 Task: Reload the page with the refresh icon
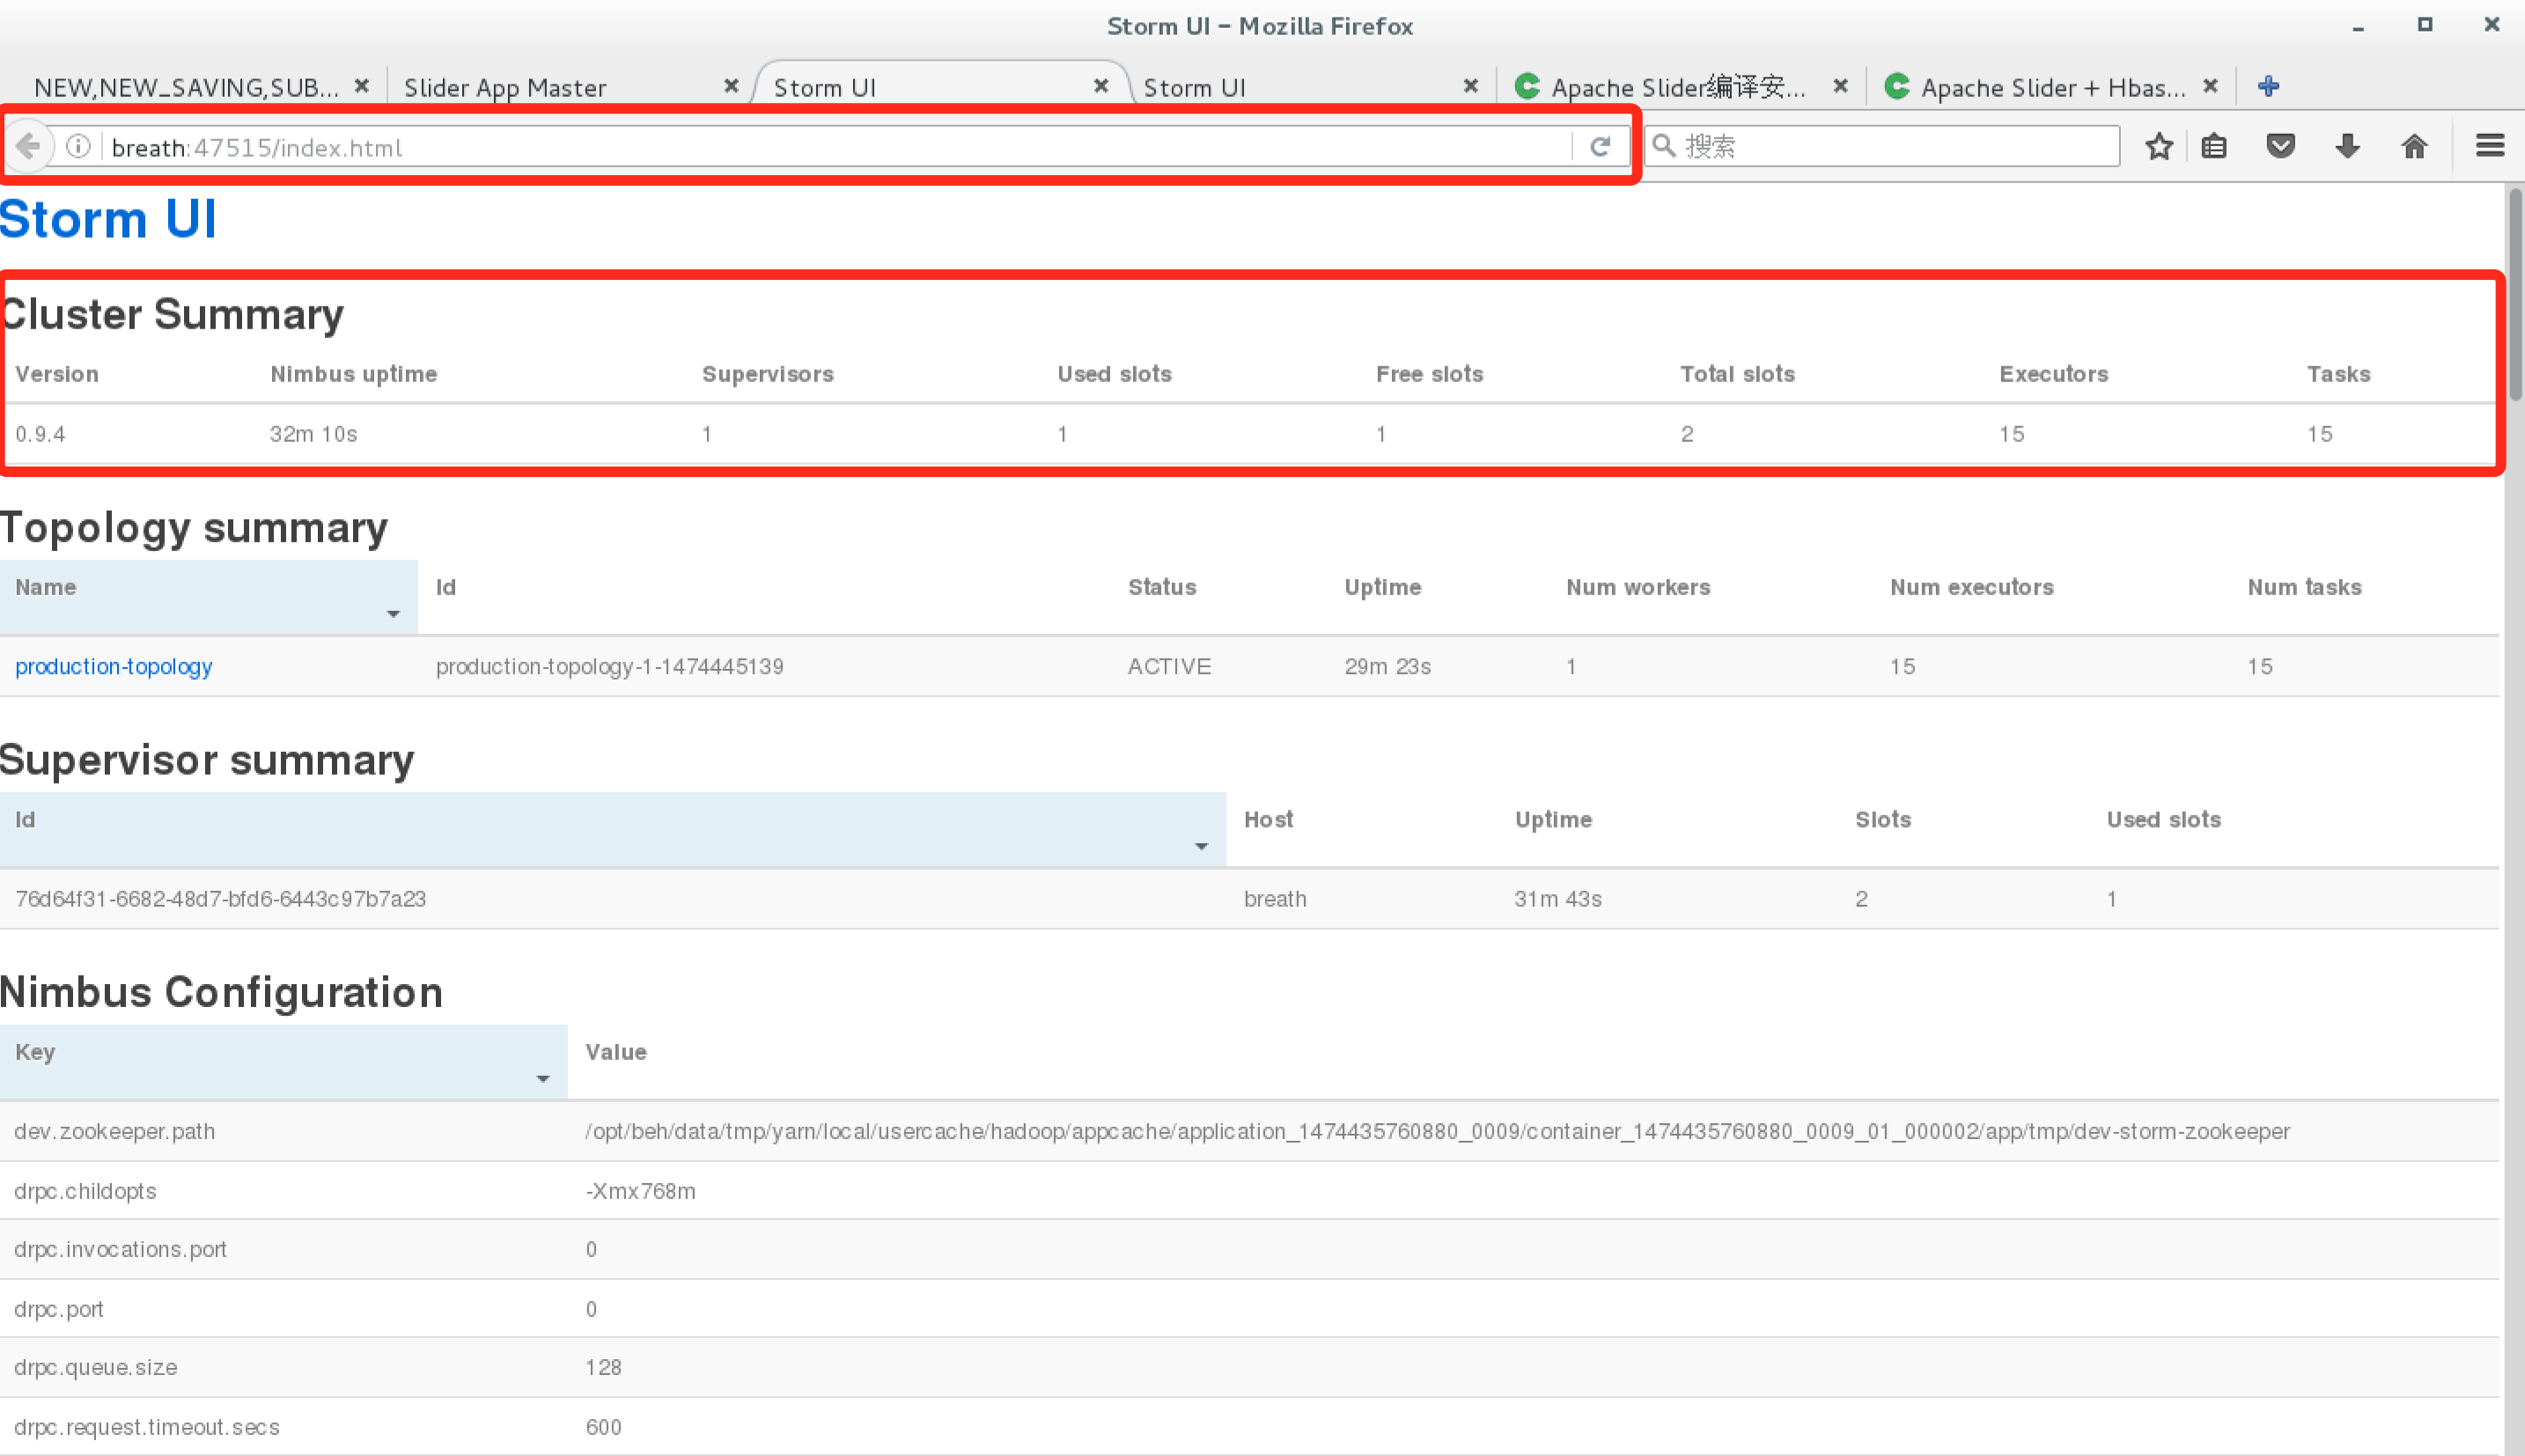tap(1600, 147)
